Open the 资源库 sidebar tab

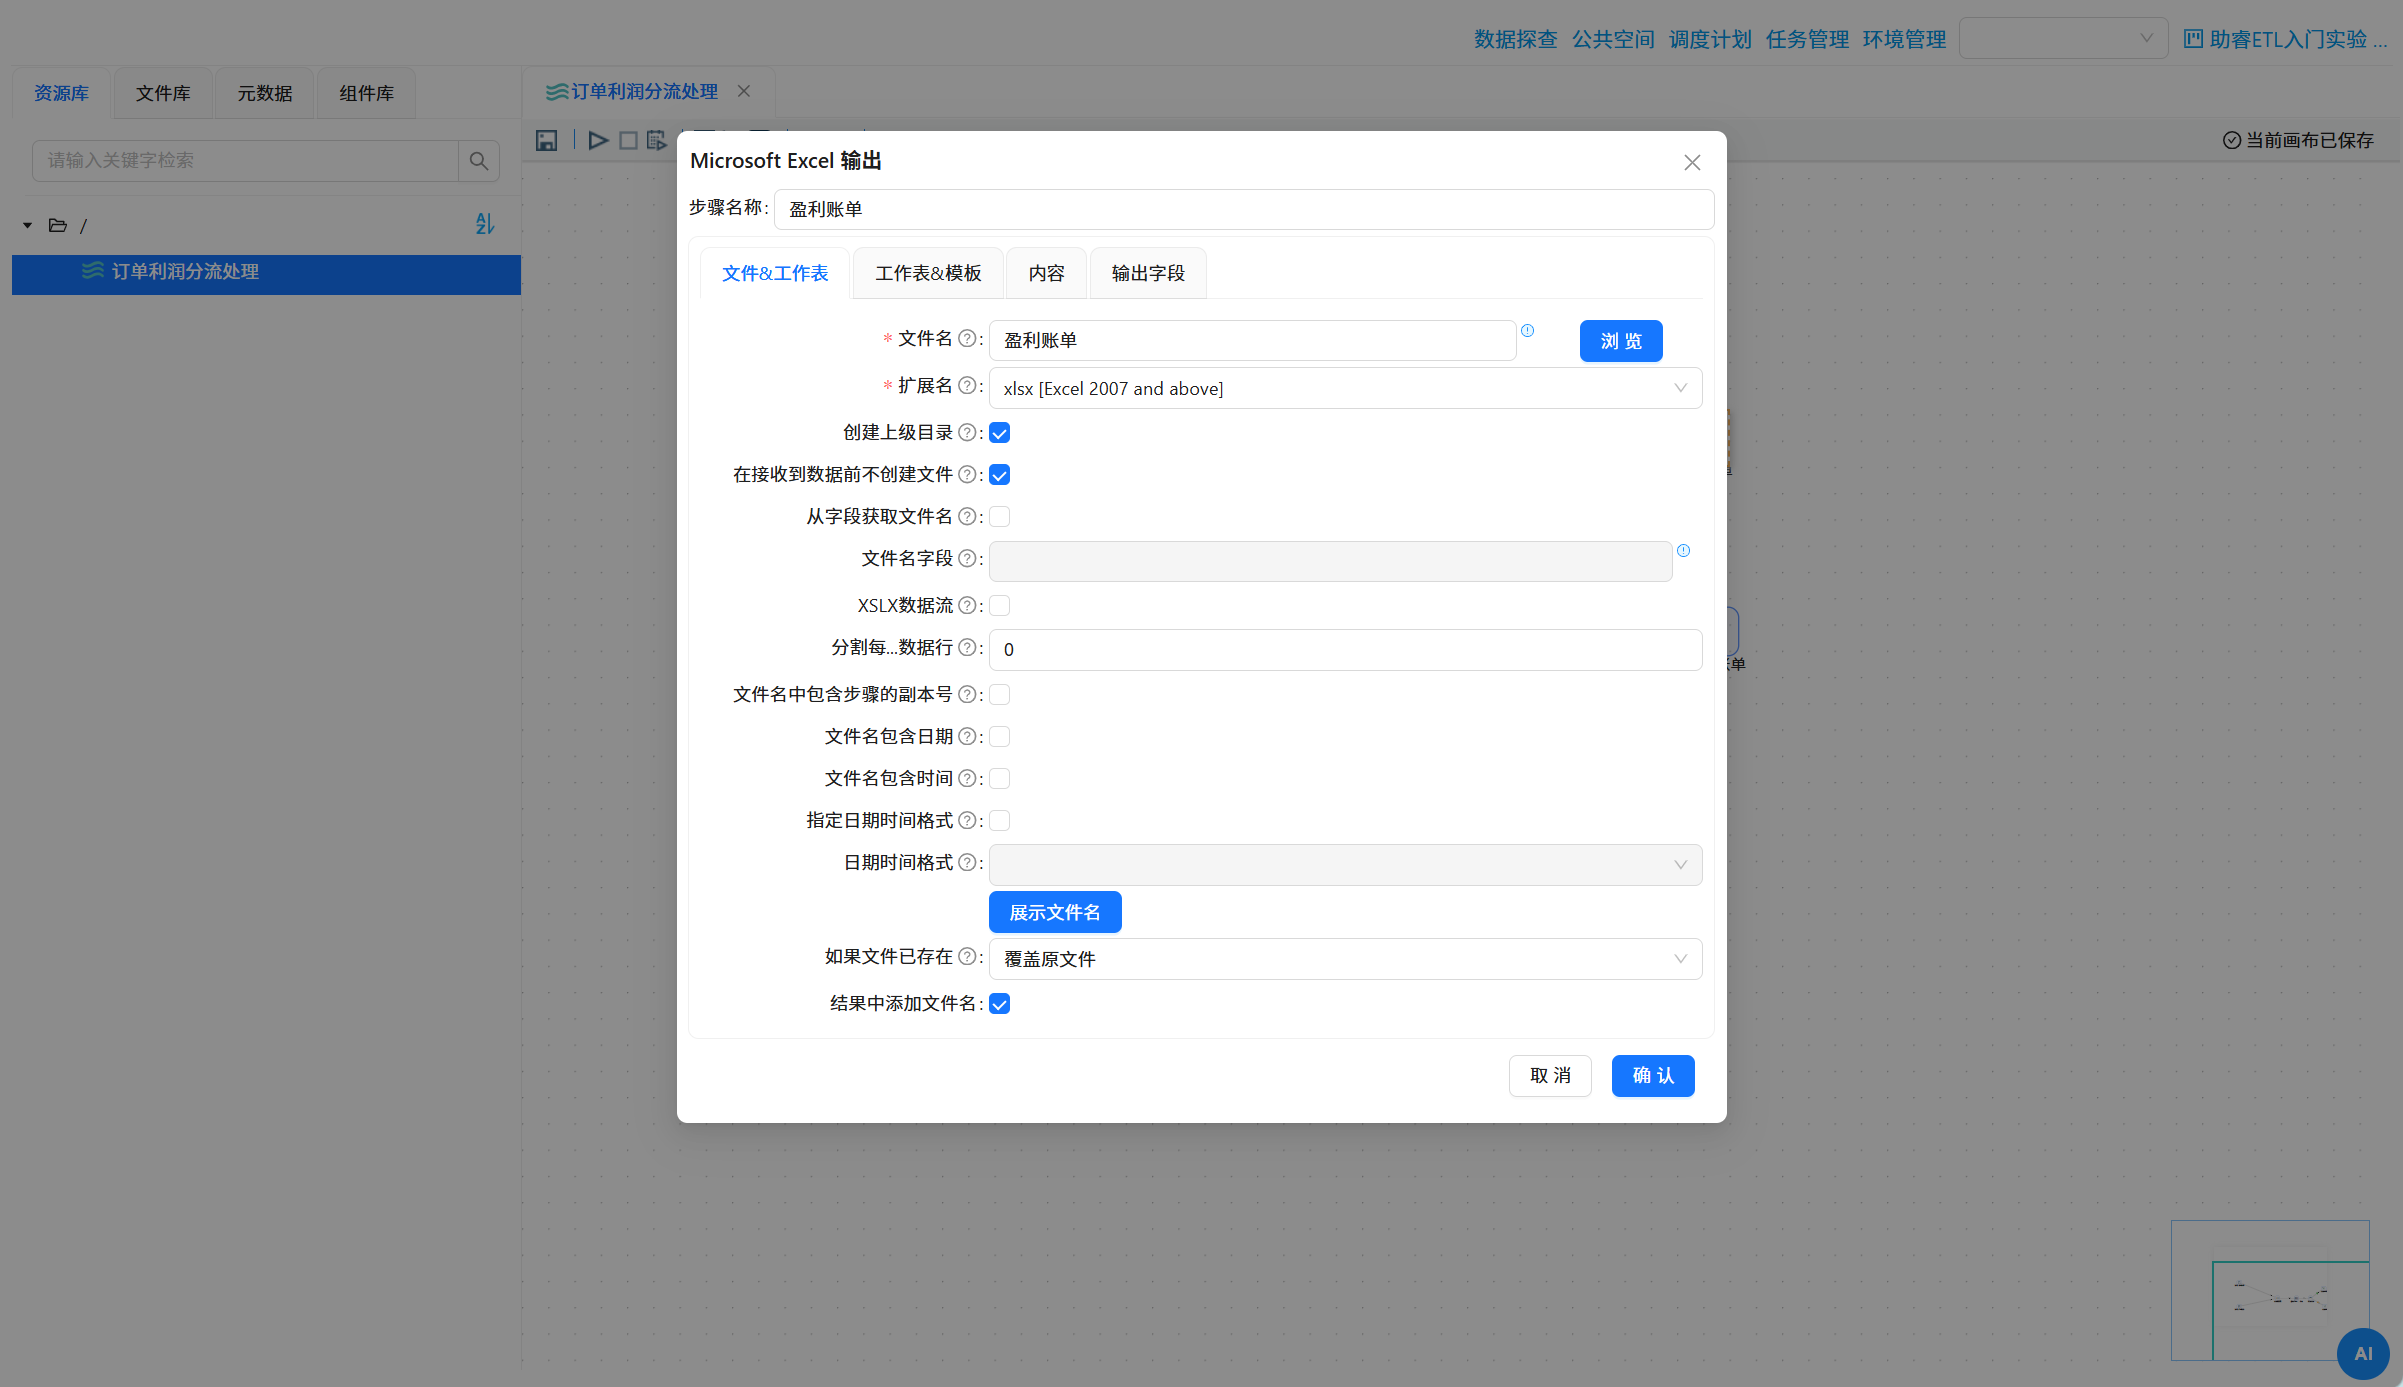(61, 93)
